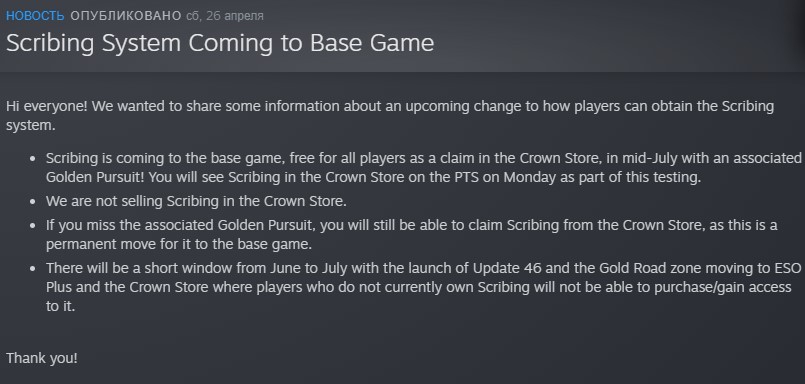Viewport: 805px width, 384px height.
Task: Click the Hi everyone! intro paragraph
Action: pyautogui.click(x=390, y=116)
